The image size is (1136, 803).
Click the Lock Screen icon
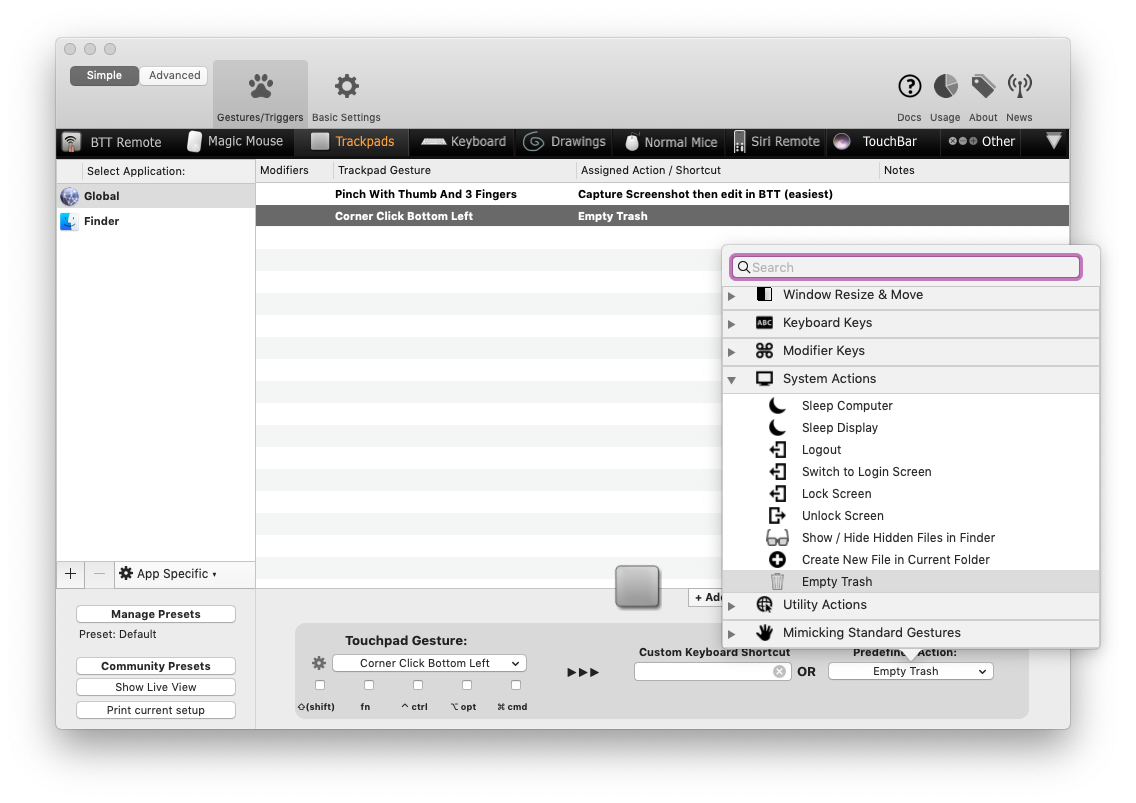(x=777, y=494)
